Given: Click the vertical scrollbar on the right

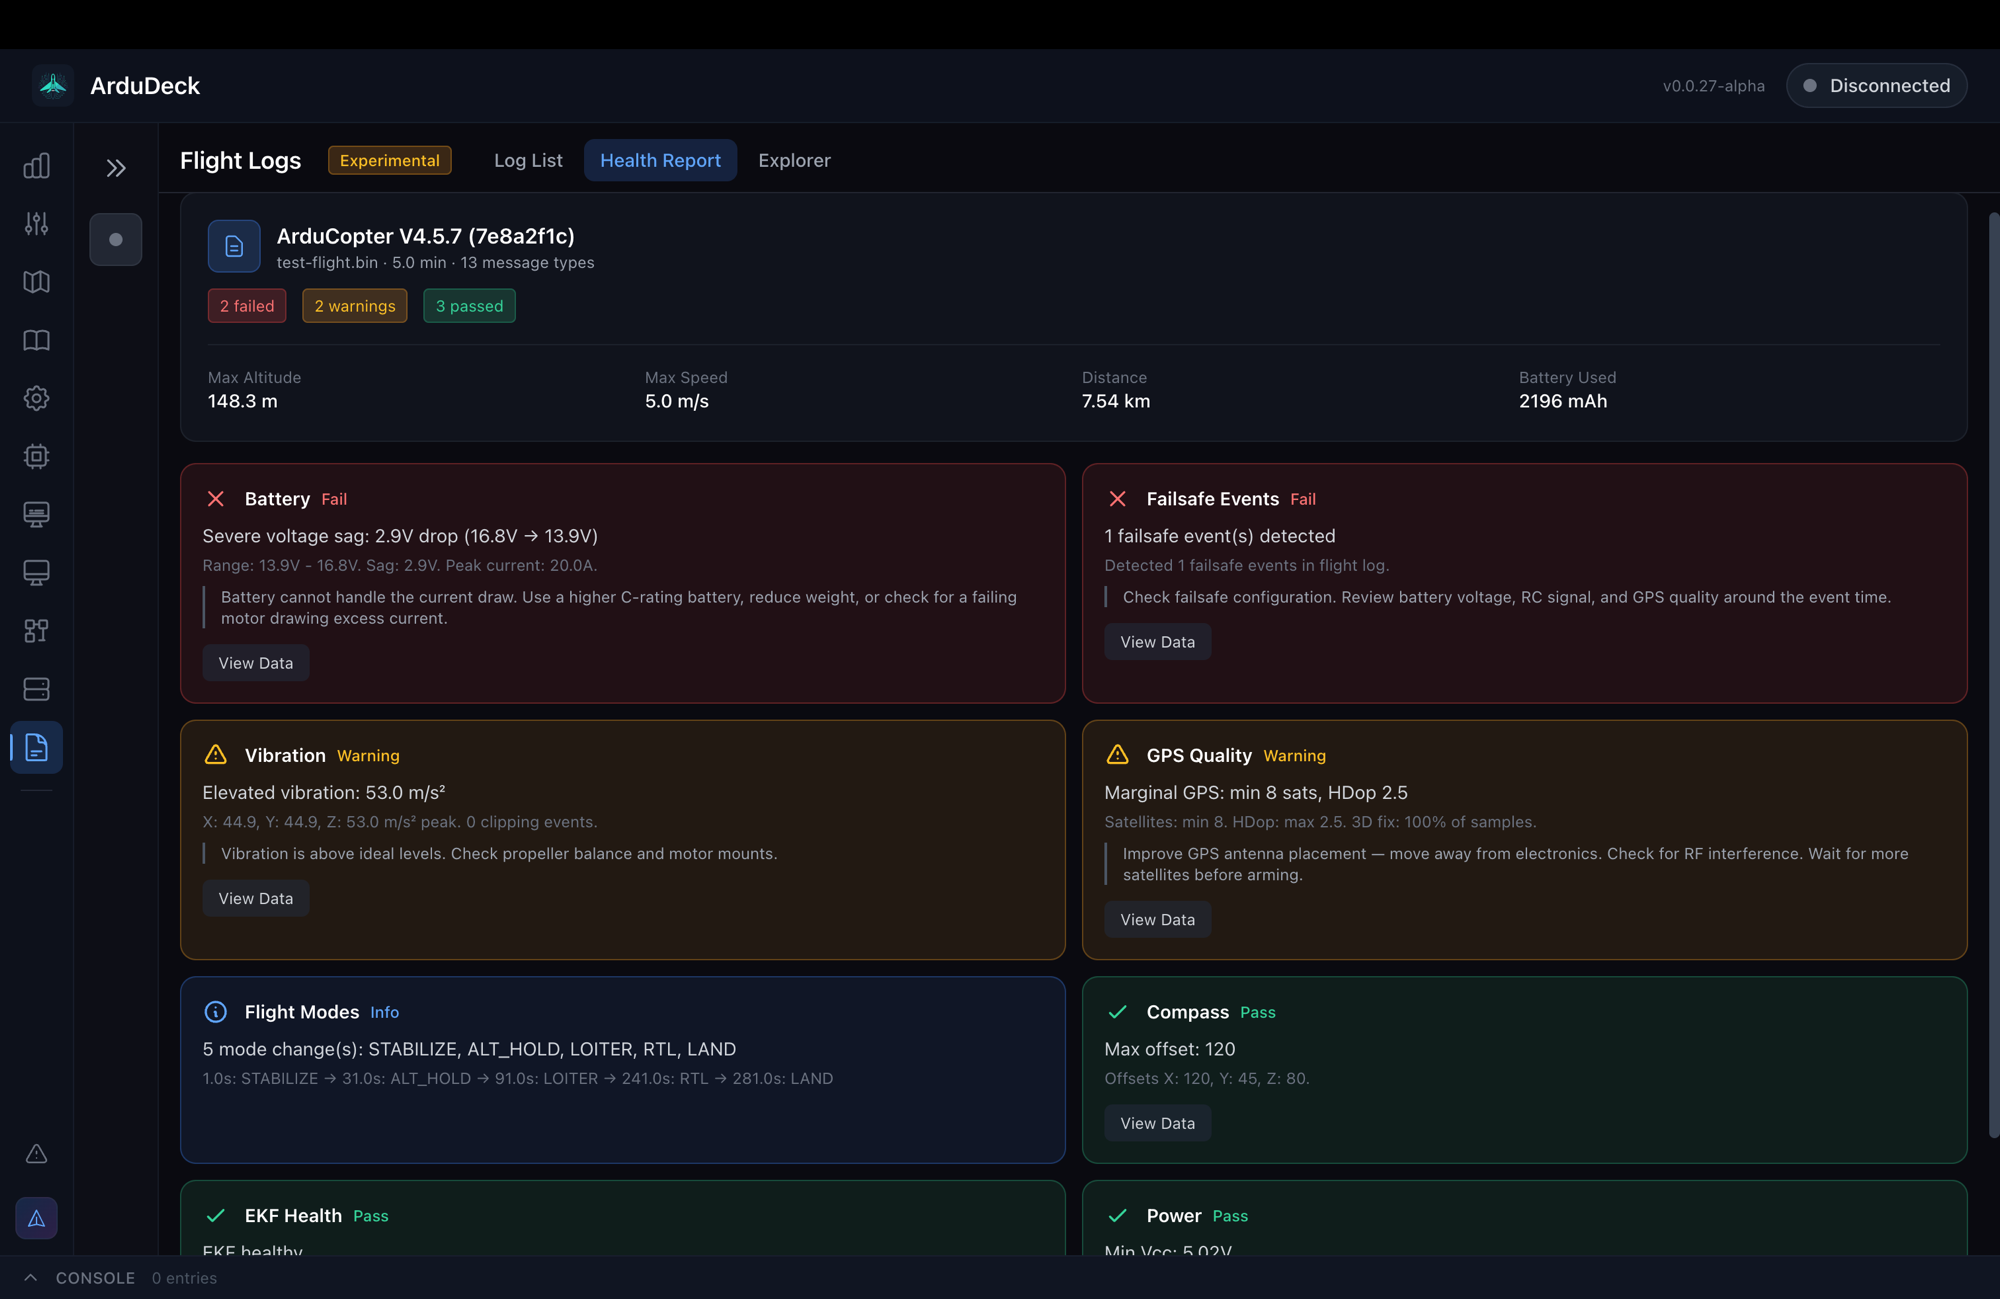Looking at the screenshot, I should click(x=1992, y=674).
